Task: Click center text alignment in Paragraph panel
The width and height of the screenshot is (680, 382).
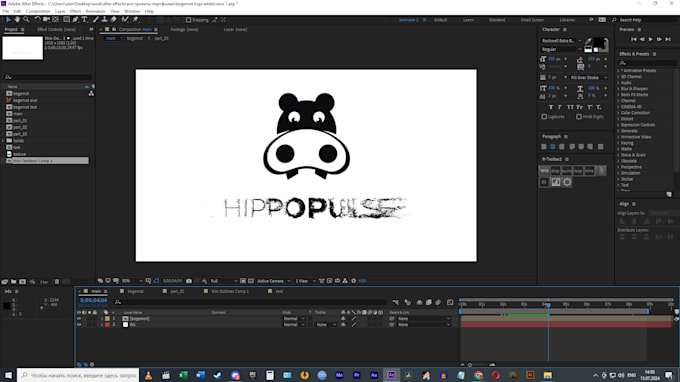Action: click(x=552, y=147)
